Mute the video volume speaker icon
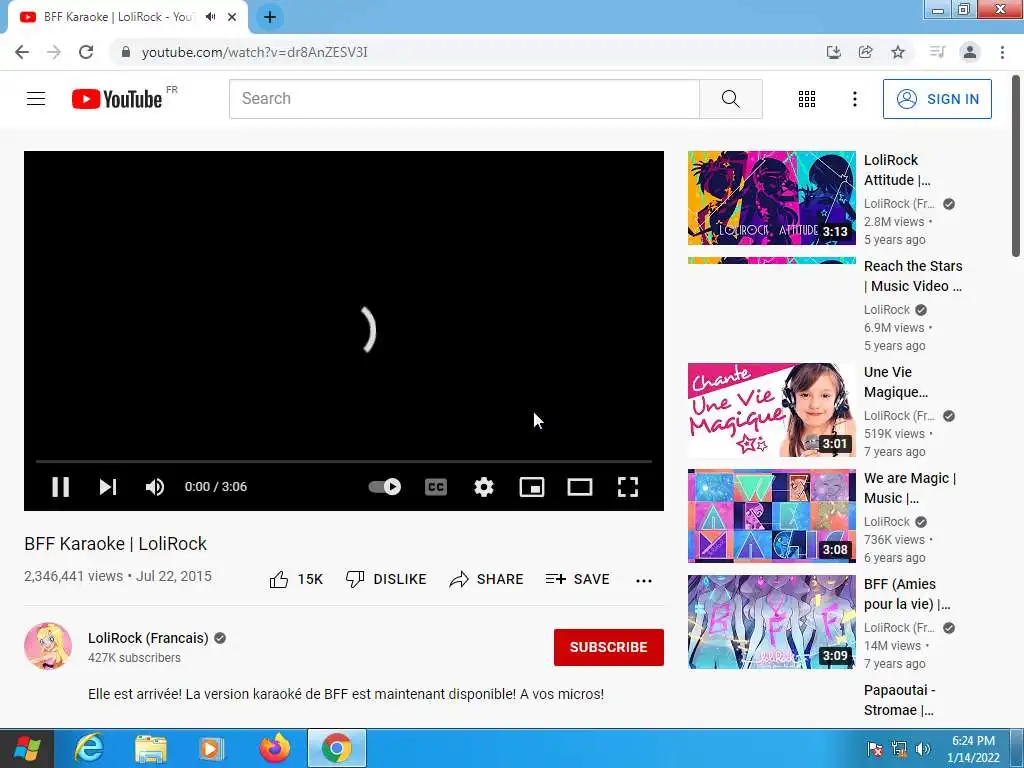 (x=155, y=487)
